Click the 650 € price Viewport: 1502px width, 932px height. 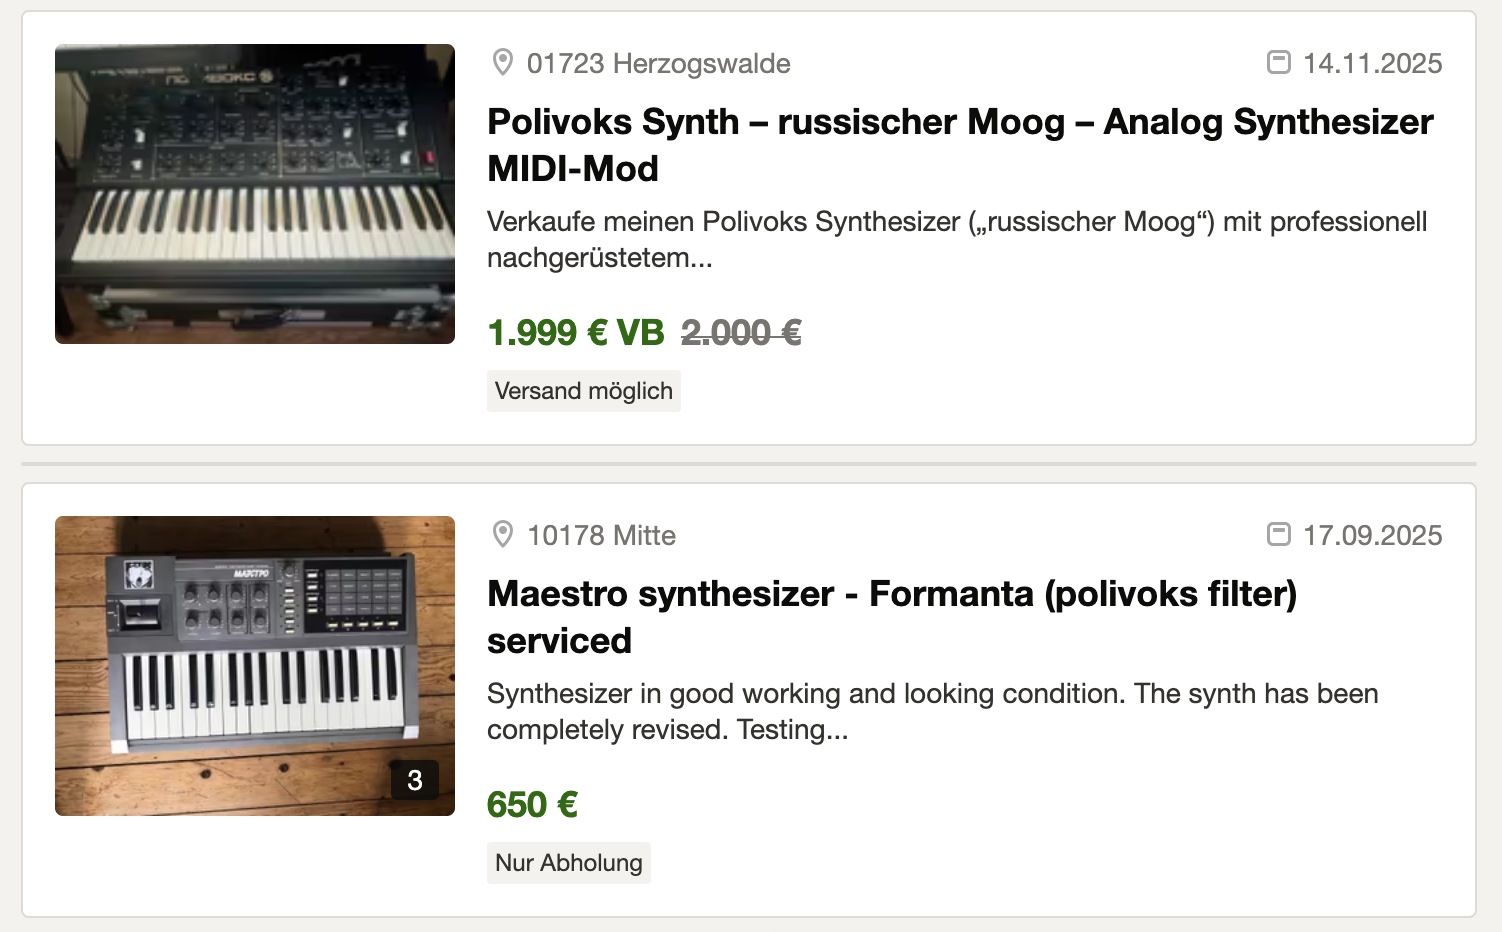tap(532, 805)
